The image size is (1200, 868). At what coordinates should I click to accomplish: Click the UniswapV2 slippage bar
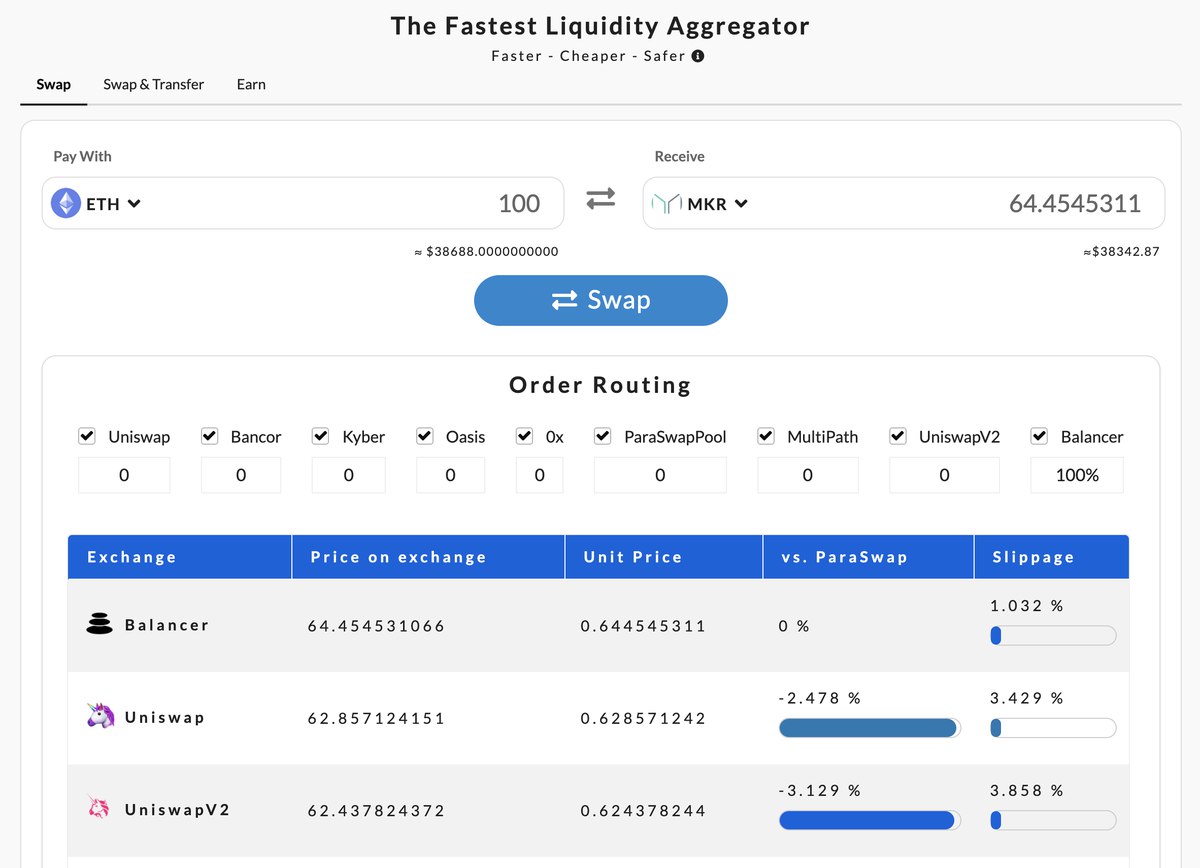tap(1053, 820)
